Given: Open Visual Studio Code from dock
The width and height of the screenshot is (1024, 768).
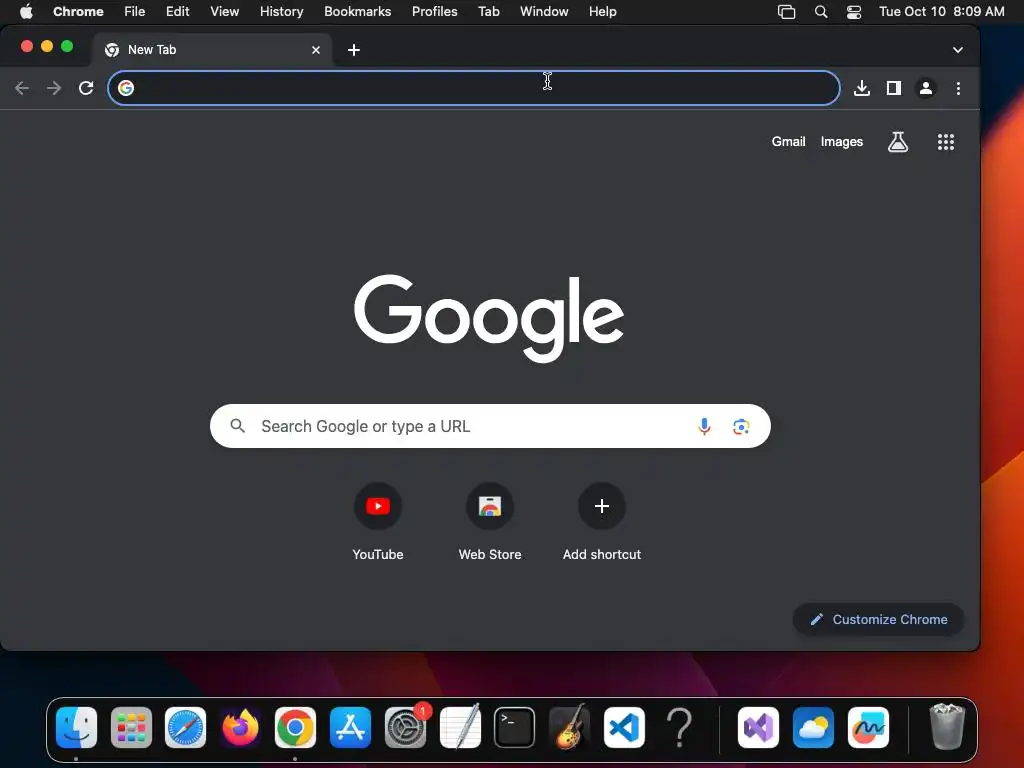Looking at the screenshot, I should (x=624, y=727).
